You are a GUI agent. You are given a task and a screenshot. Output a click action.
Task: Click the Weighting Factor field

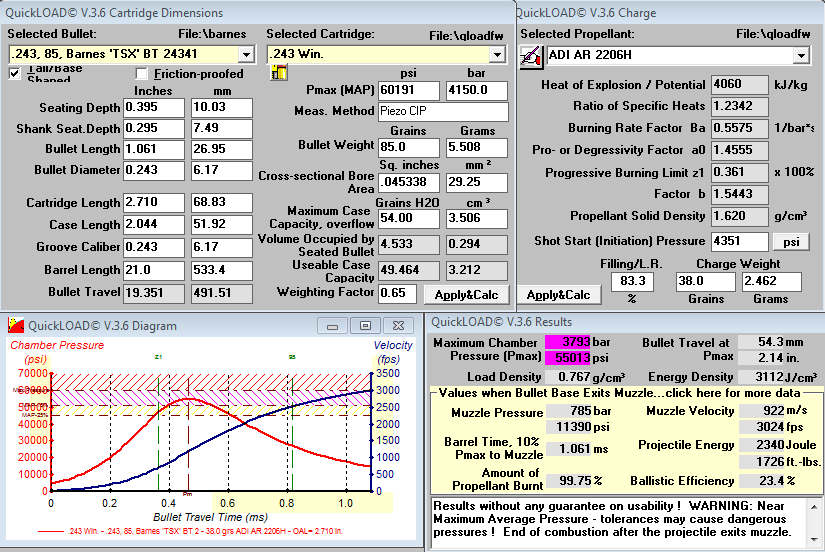pyautogui.click(x=397, y=294)
